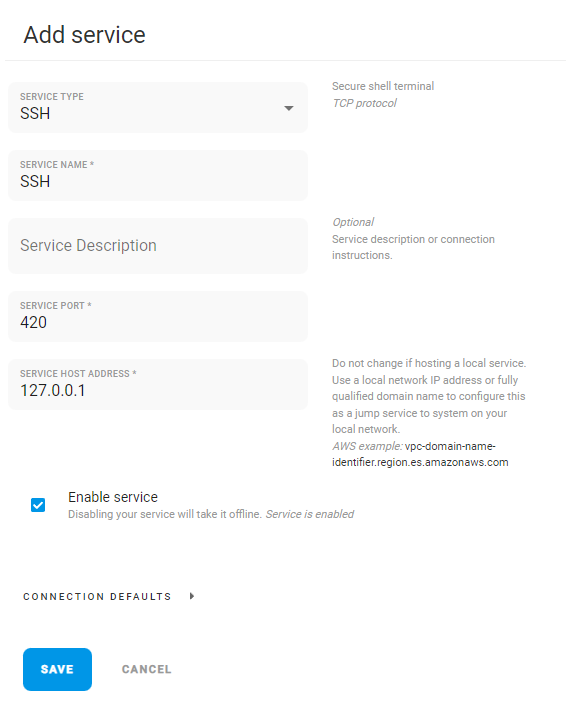Click the AWS example domain text

click(420, 454)
